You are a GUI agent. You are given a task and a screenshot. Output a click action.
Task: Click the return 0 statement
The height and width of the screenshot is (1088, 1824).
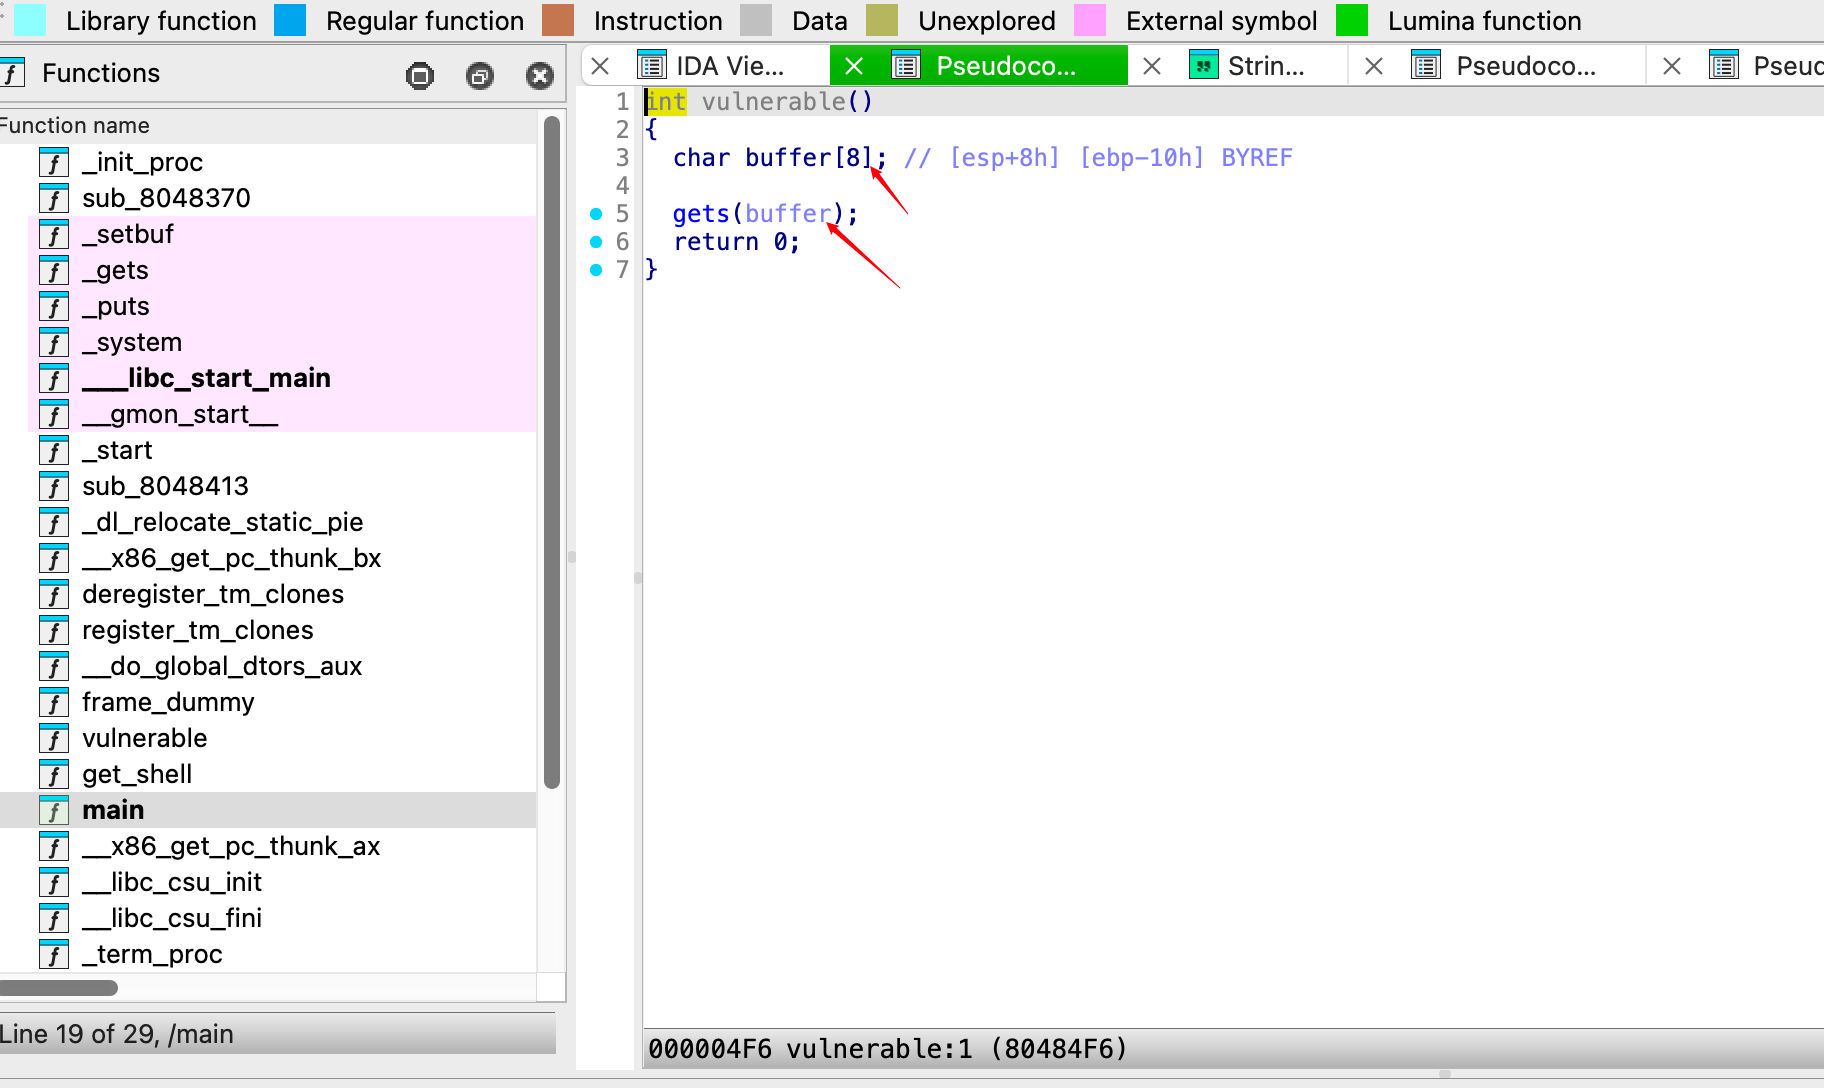[x=737, y=242]
